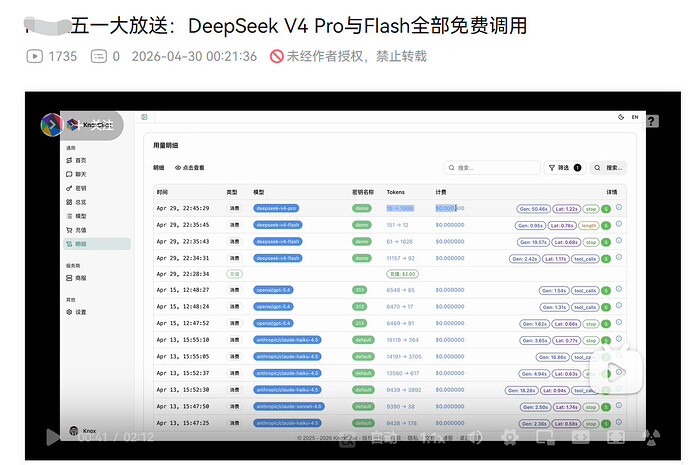Open 商服 under the sidebar's second section

tap(77, 278)
